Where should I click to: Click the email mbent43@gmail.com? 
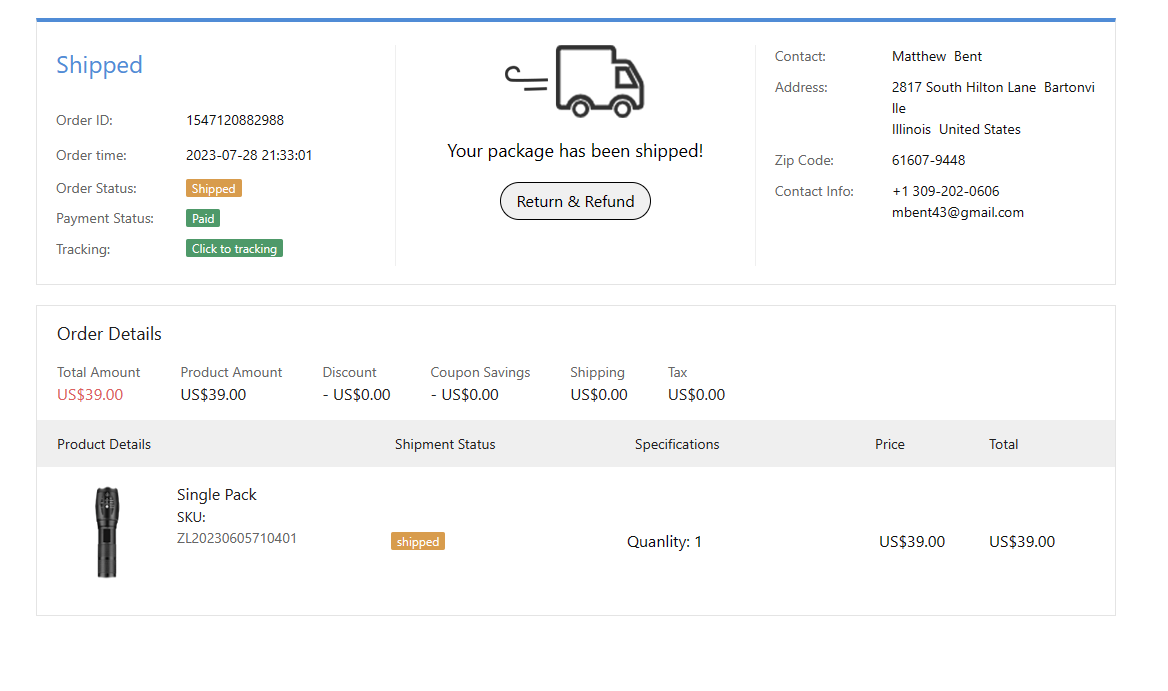coord(957,212)
